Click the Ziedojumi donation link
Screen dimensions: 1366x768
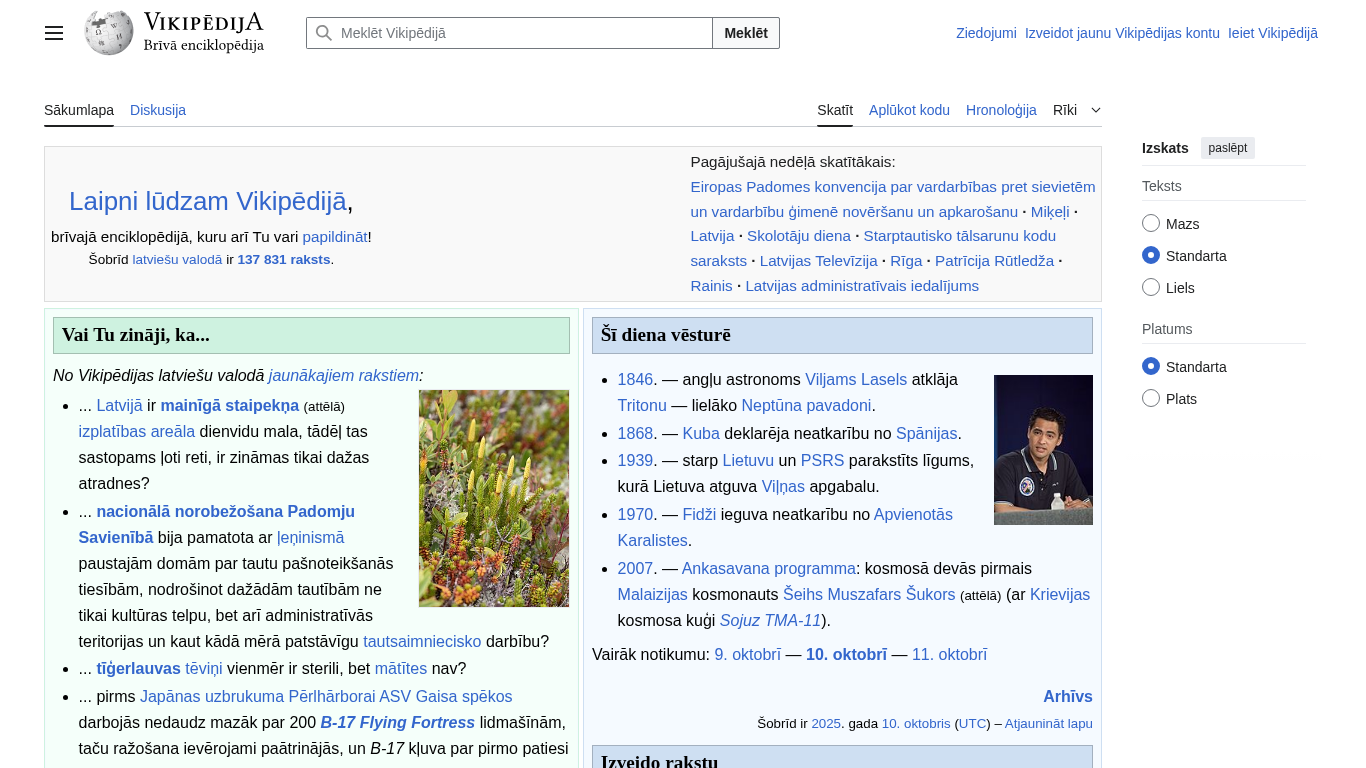(x=986, y=33)
